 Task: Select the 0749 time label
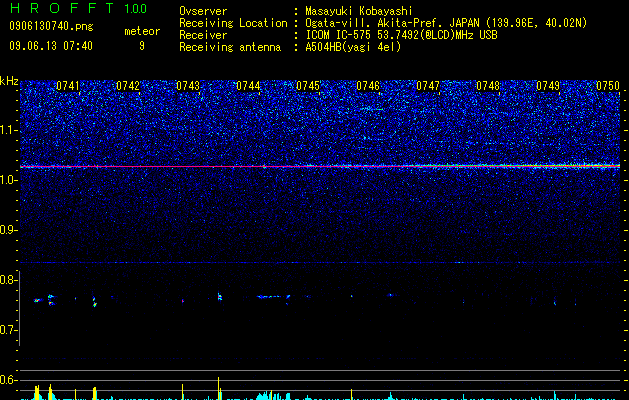548,86
